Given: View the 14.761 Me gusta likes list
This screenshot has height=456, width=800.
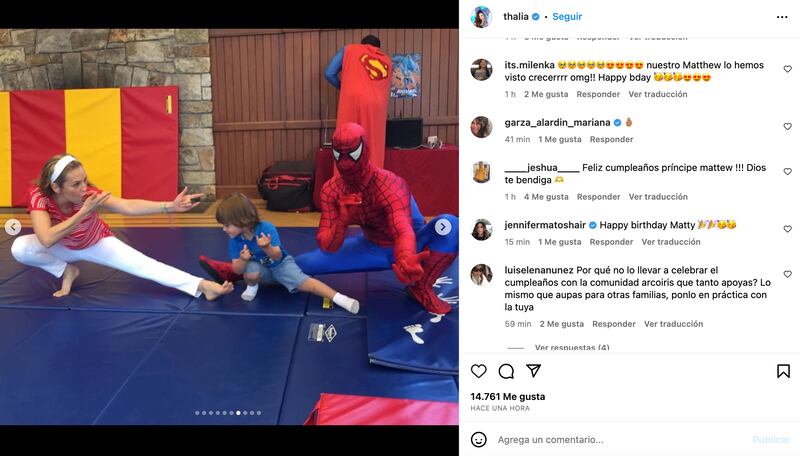Looking at the screenshot, I should (x=508, y=396).
